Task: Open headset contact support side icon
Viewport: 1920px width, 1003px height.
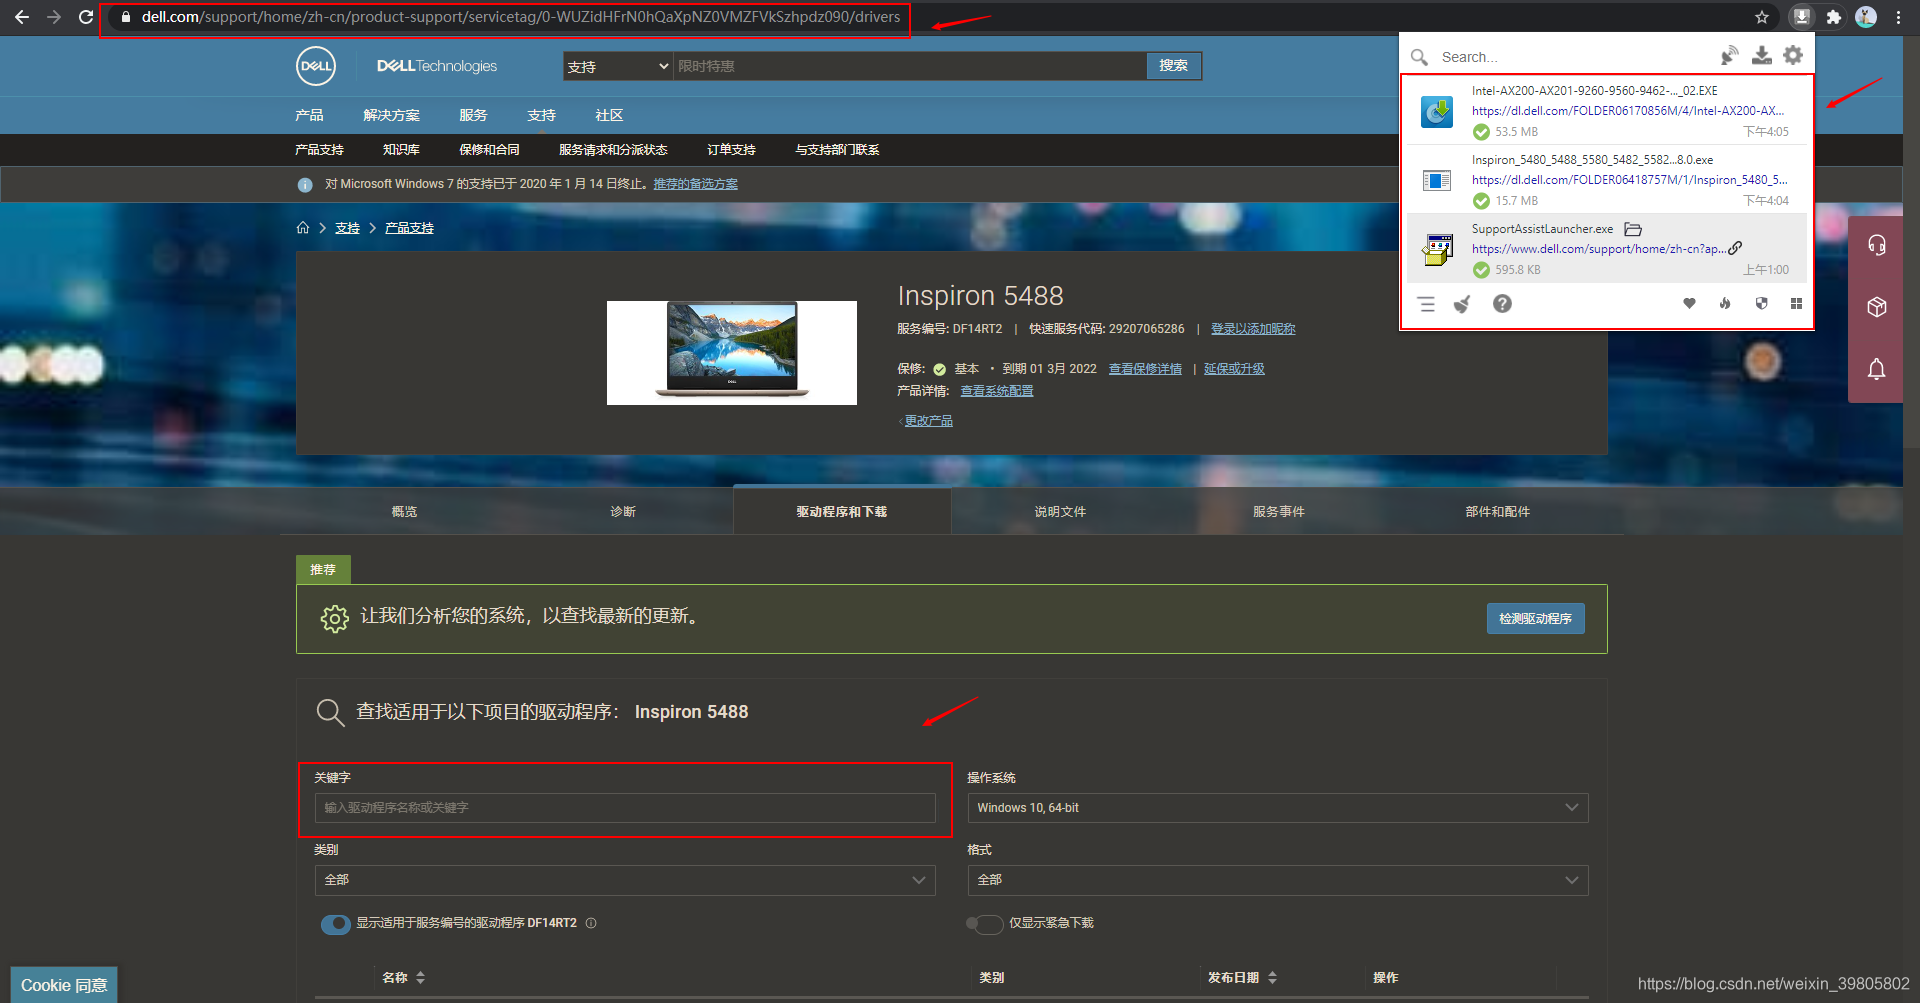Action: 1876,245
